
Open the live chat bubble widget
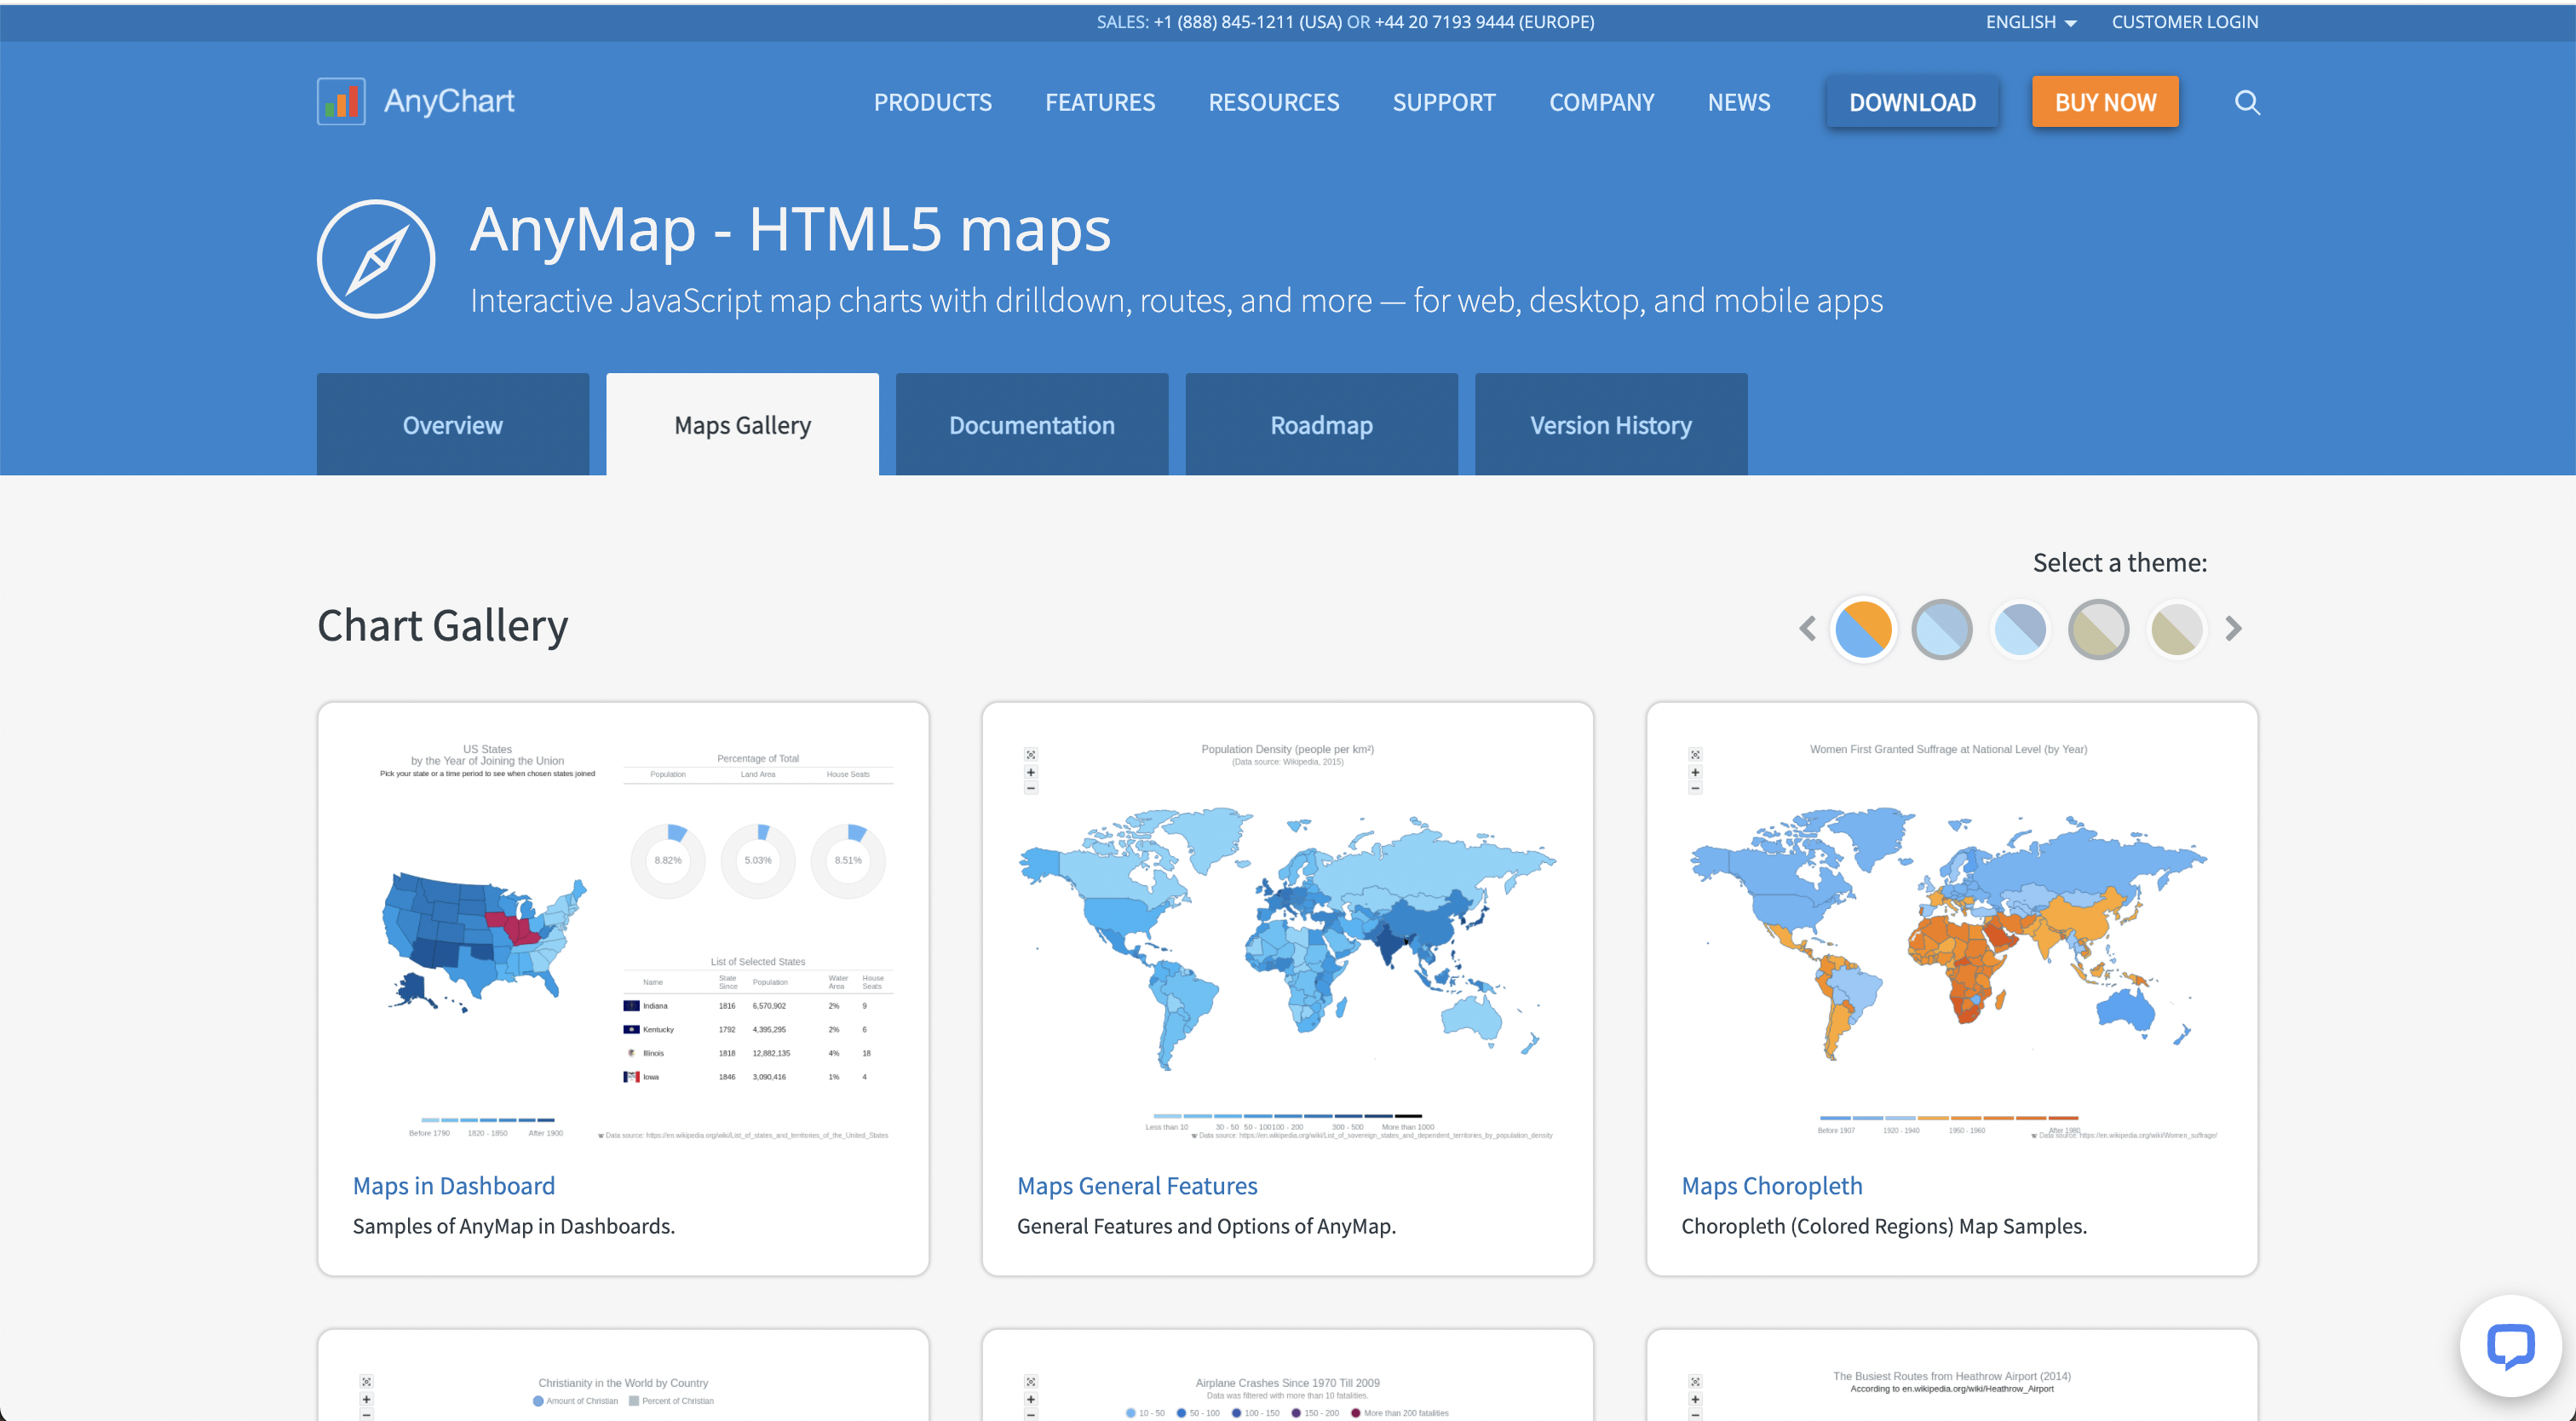tap(2510, 1346)
